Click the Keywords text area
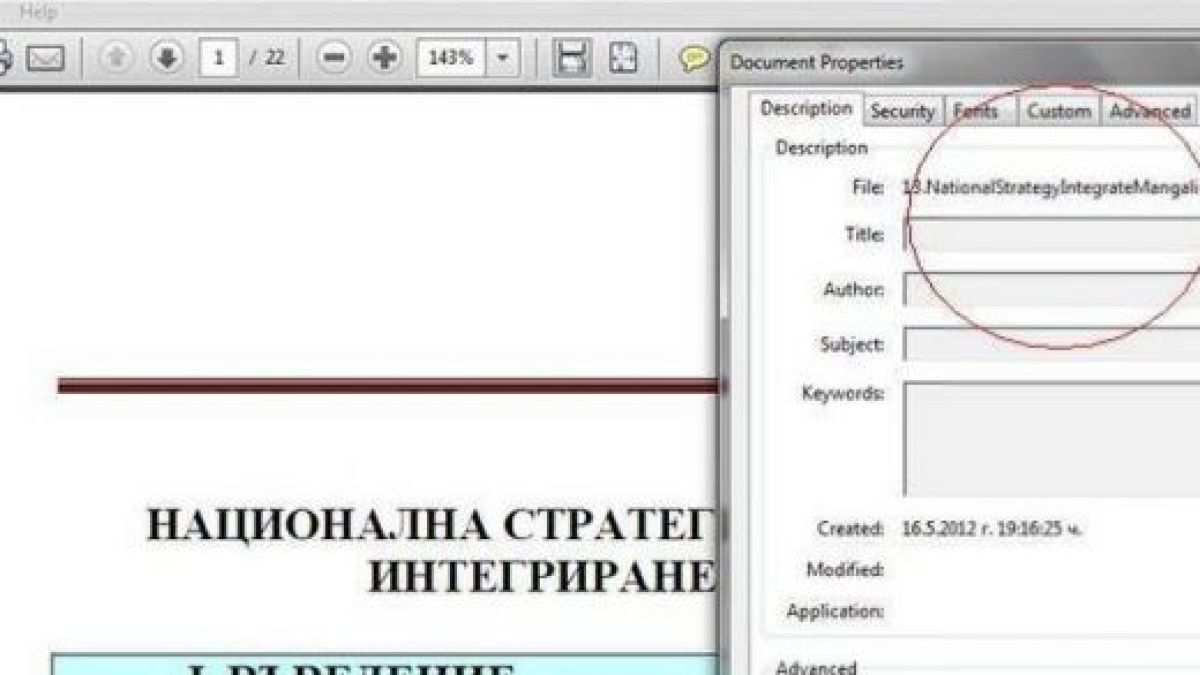 pyautogui.click(x=1051, y=438)
